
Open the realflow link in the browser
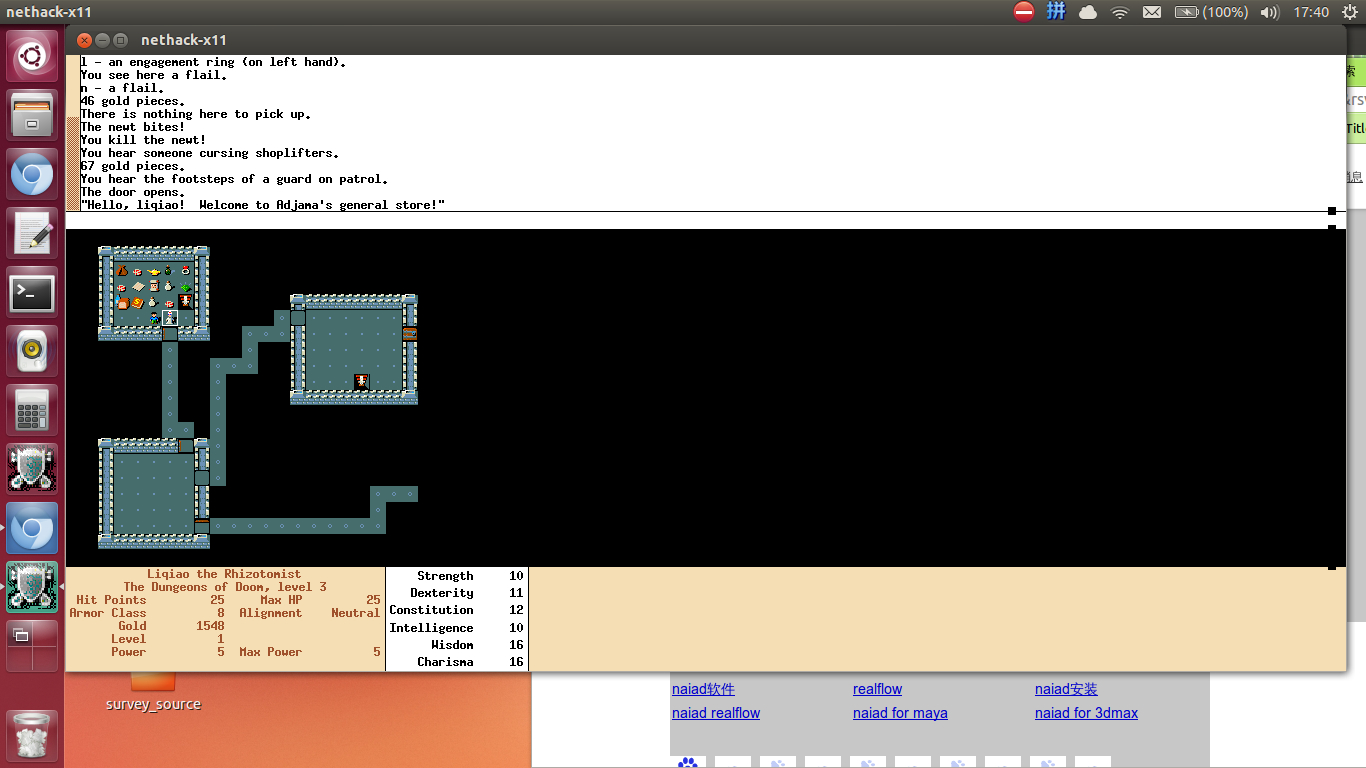[x=877, y=689]
